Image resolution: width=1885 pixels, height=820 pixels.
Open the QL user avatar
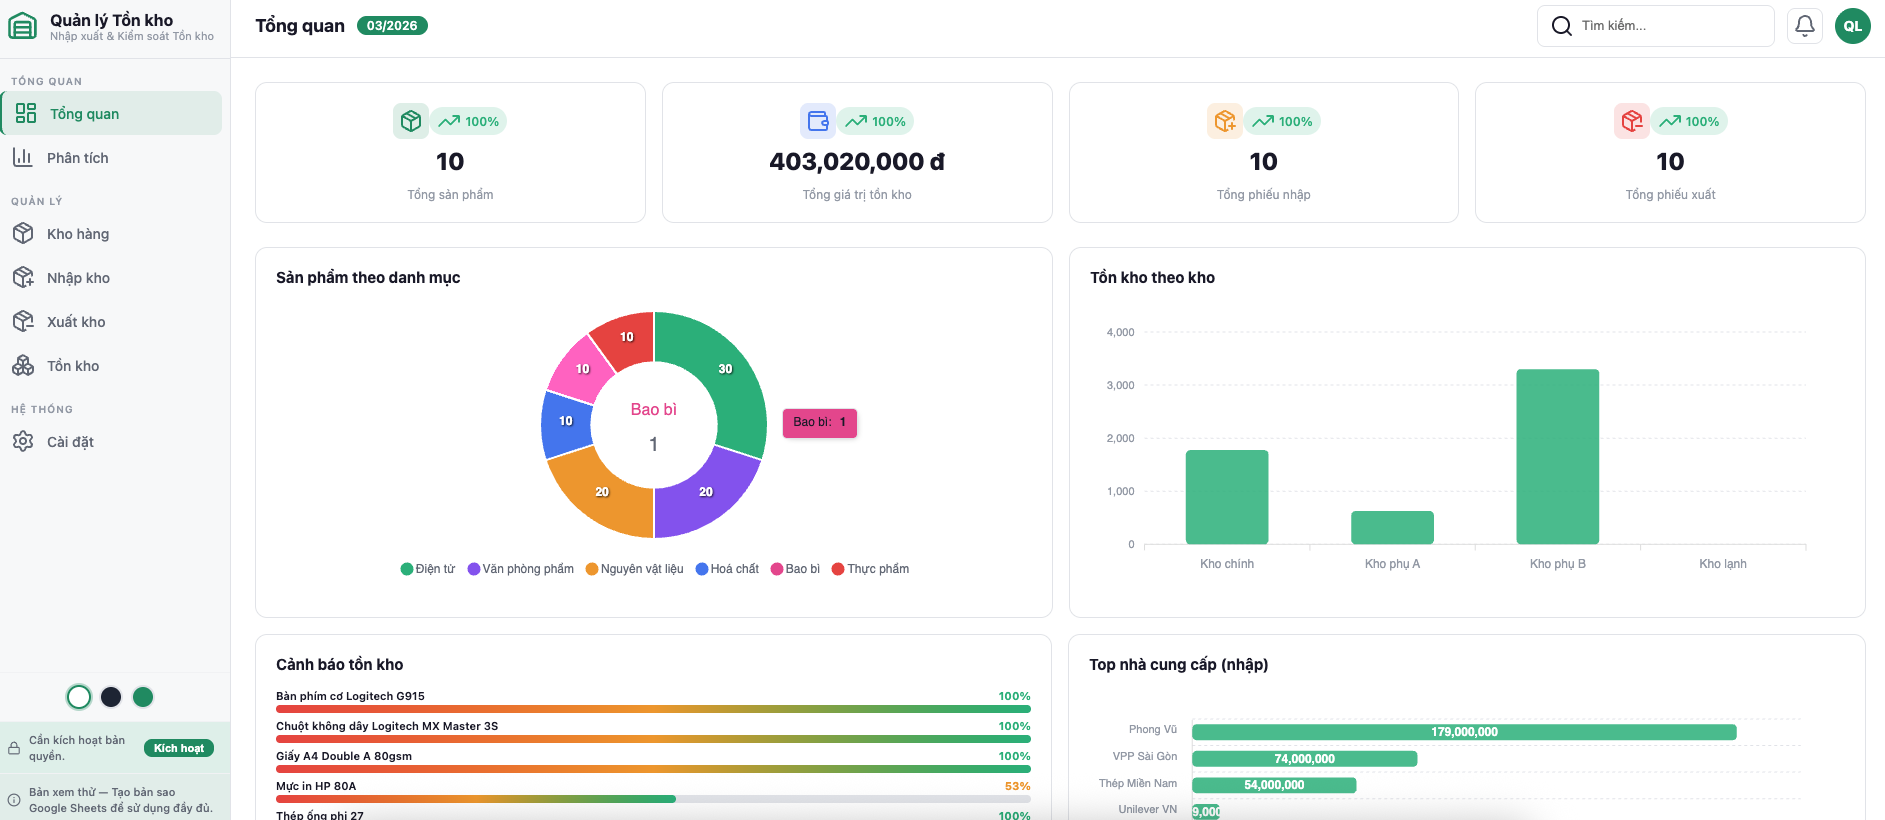tap(1852, 26)
